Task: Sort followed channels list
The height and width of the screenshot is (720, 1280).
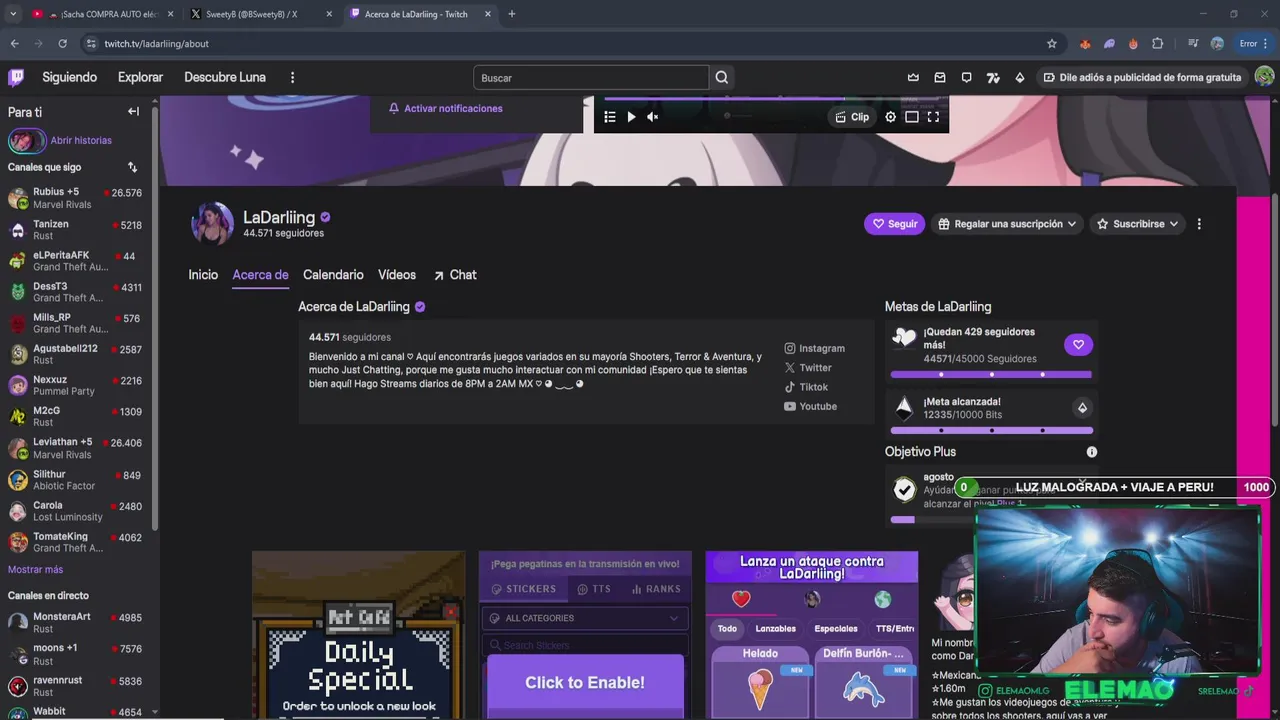Action: point(132,167)
